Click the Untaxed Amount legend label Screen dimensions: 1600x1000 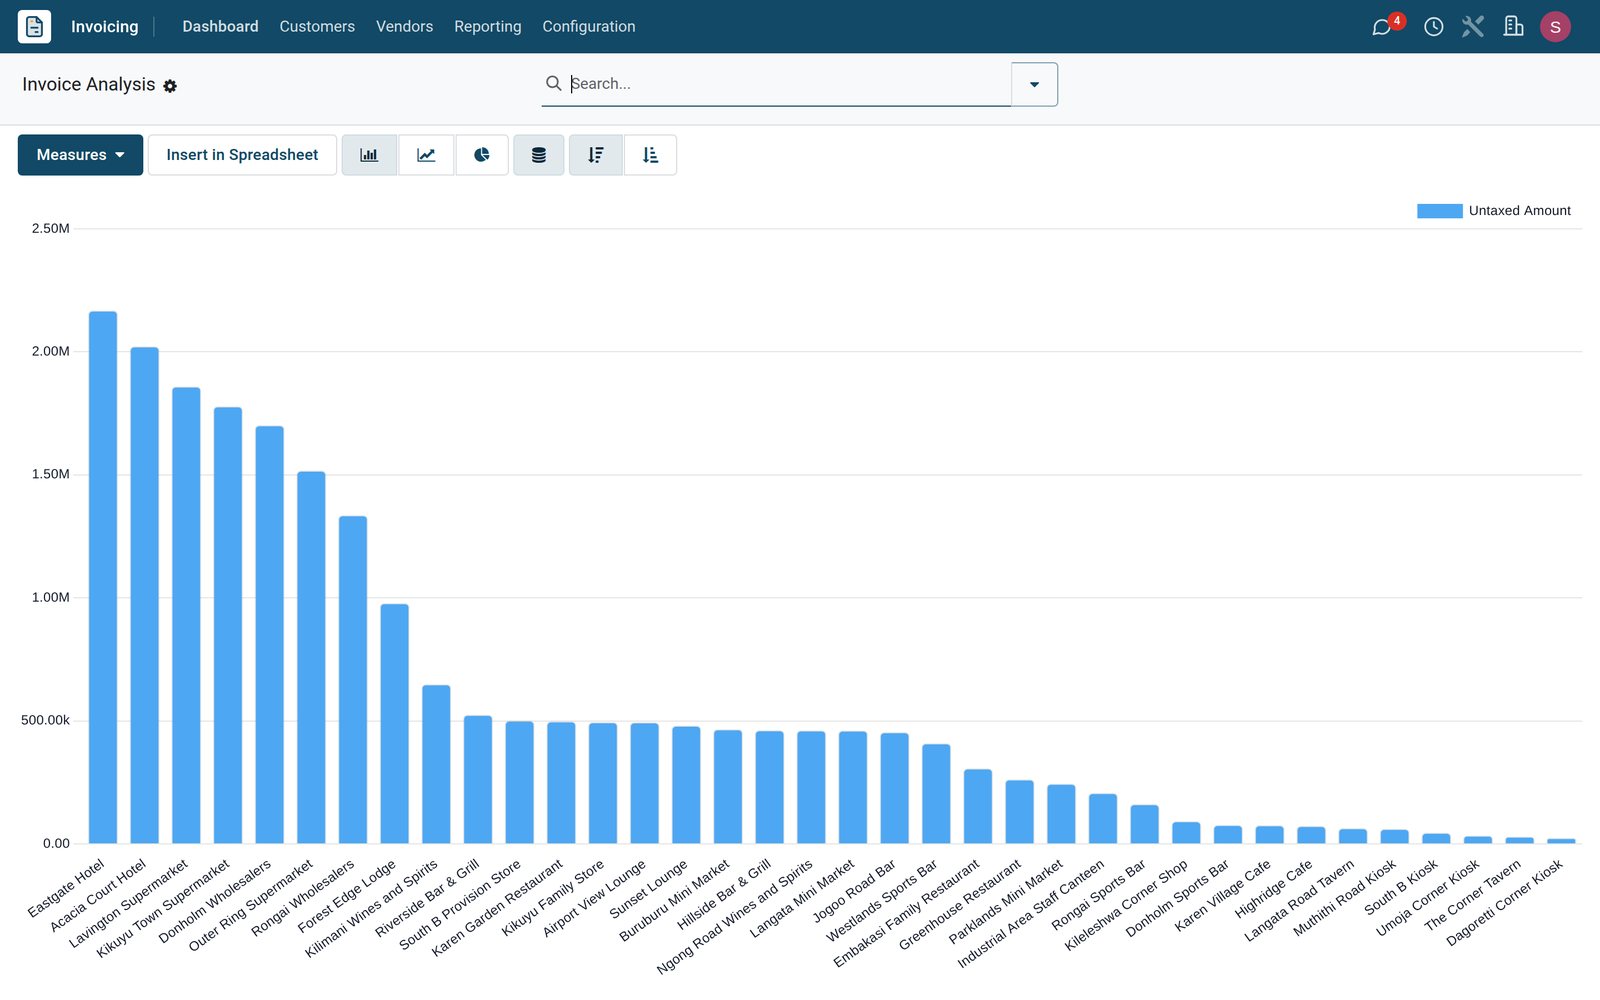pyautogui.click(x=1520, y=211)
